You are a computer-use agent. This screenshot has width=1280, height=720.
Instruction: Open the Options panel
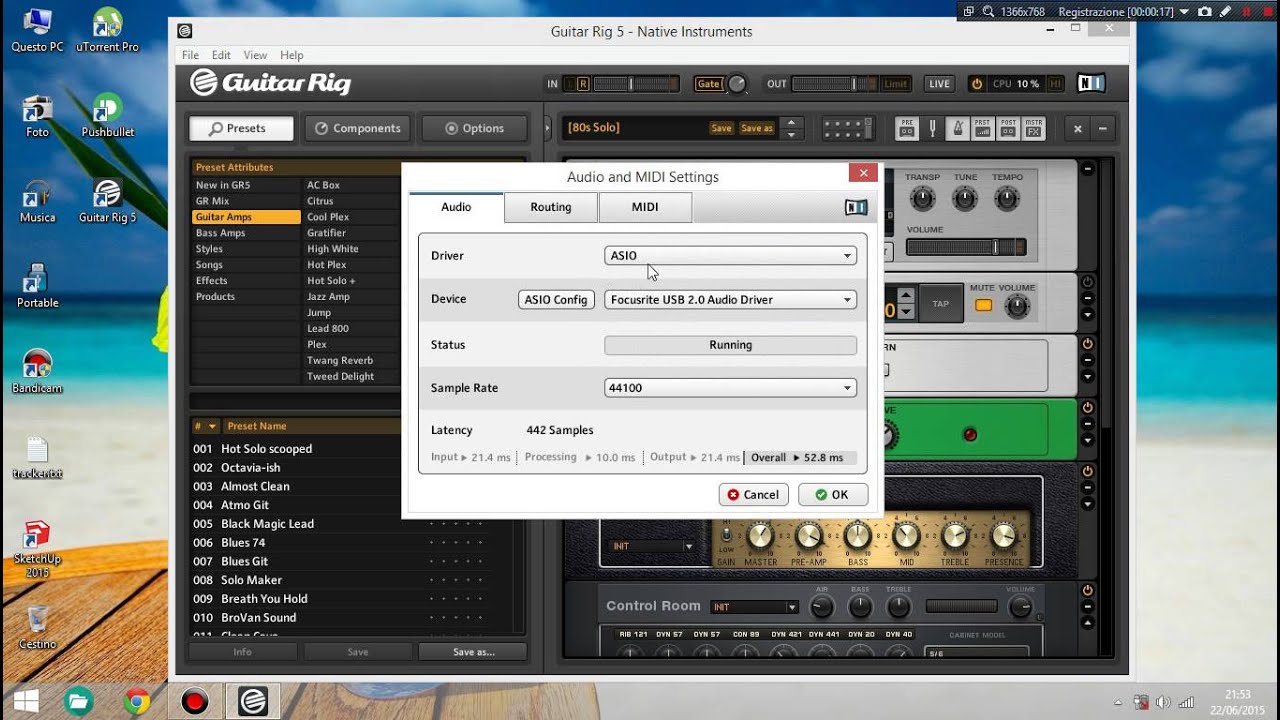[475, 128]
